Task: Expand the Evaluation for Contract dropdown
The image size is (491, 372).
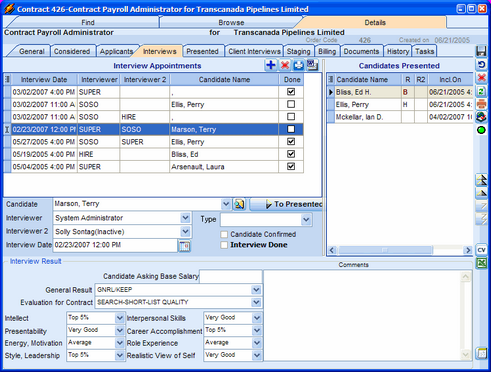Action: tap(256, 302)
